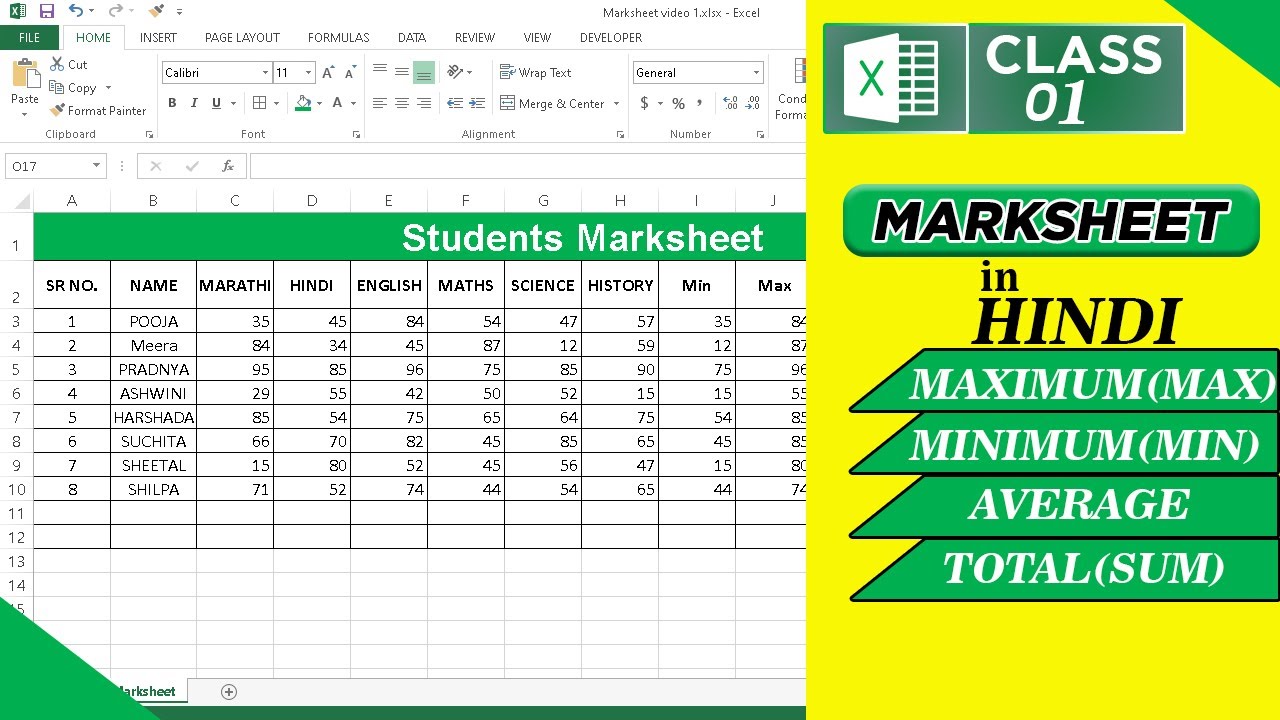Image resolution: width=1280 pixels, height=720 pixels.
Task: Add a new worksheet with the plus button
Action: point(229,691)
